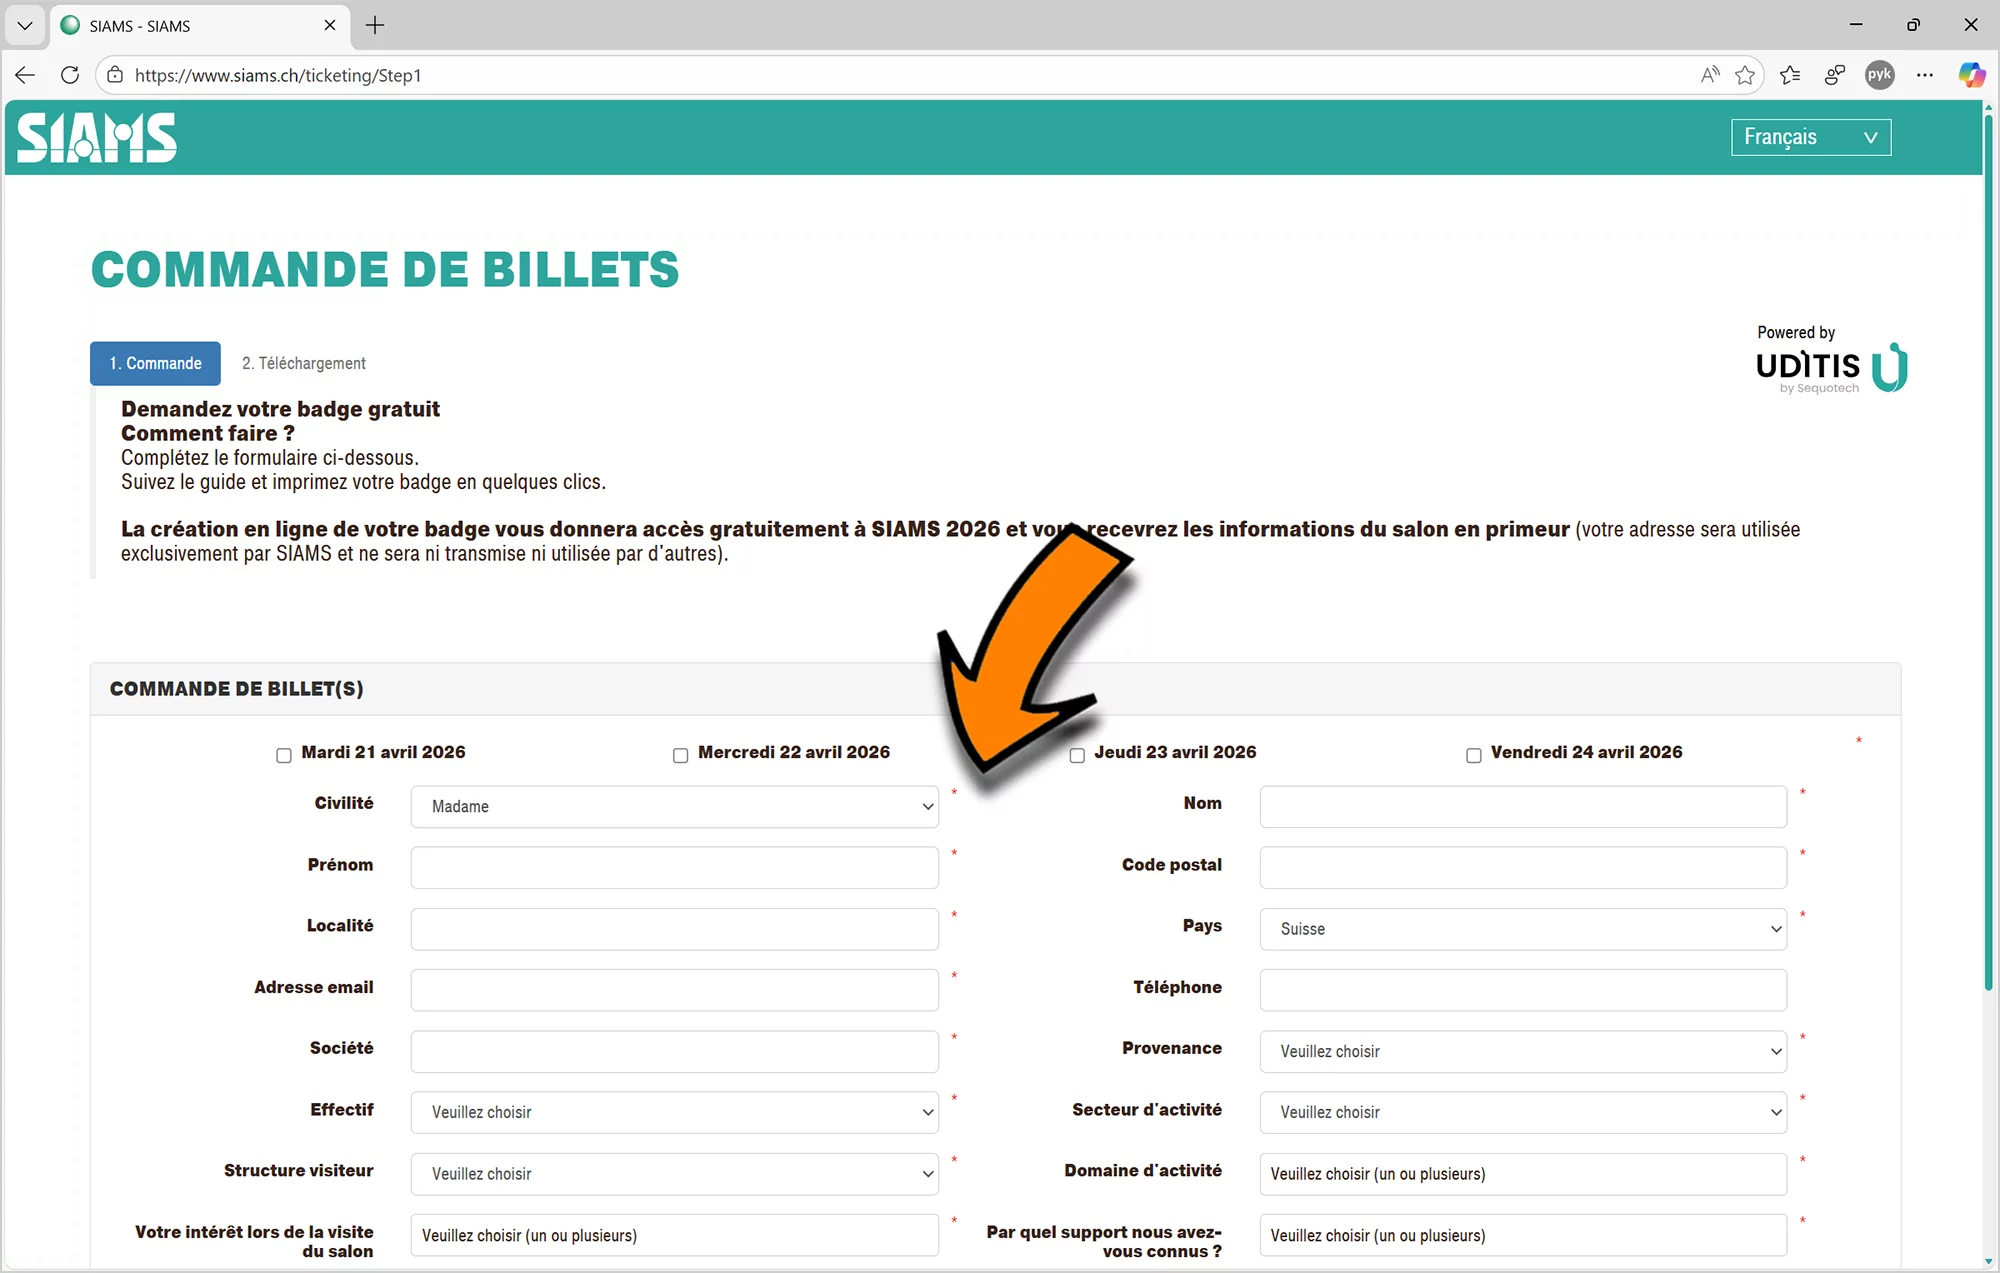Open the Pays dropdown showing Suisse
This screenshot has height=1273, width=2000.
click(1522, 929)
